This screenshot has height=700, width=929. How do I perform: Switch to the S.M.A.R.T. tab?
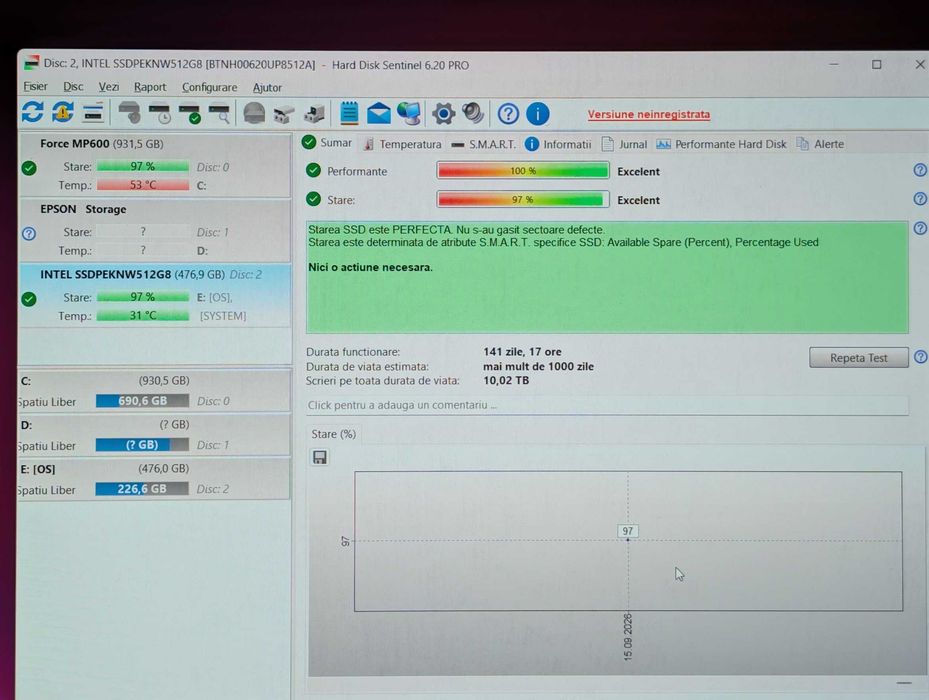click(483, 144)
